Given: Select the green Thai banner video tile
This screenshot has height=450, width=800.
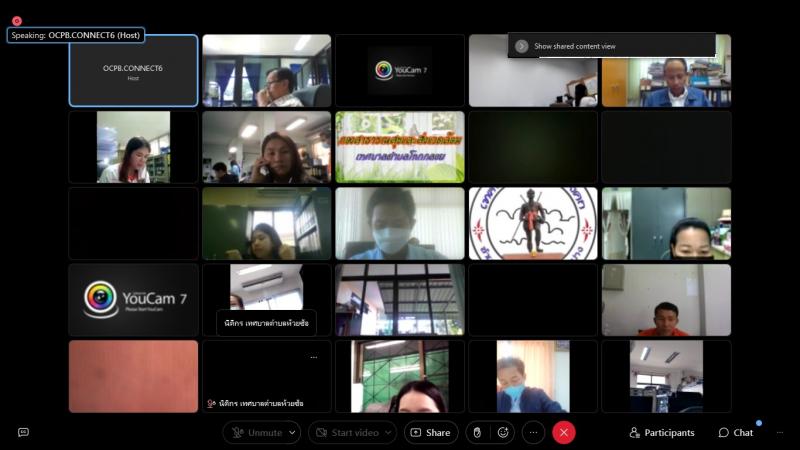Looking at the screenshot, I should click(x=399, y=146).
